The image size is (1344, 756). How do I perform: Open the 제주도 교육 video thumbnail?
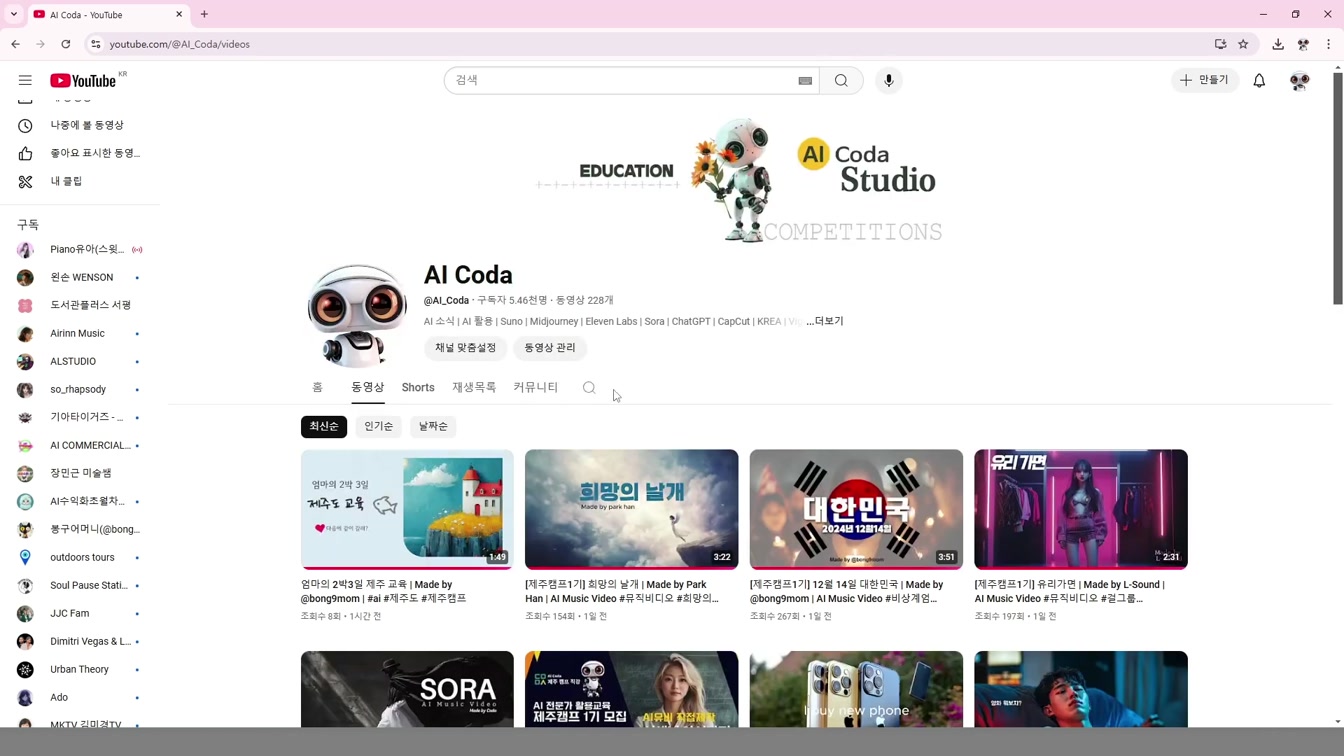(x=407, y=509)
